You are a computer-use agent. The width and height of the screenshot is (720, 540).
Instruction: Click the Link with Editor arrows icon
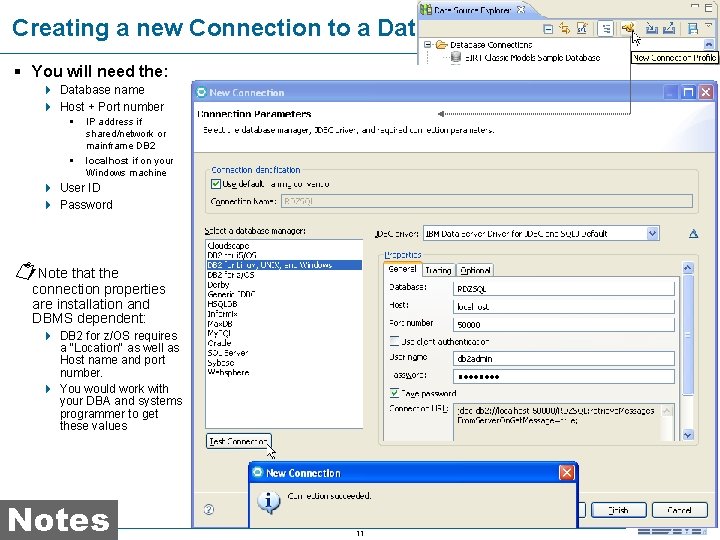coord(565,28)
